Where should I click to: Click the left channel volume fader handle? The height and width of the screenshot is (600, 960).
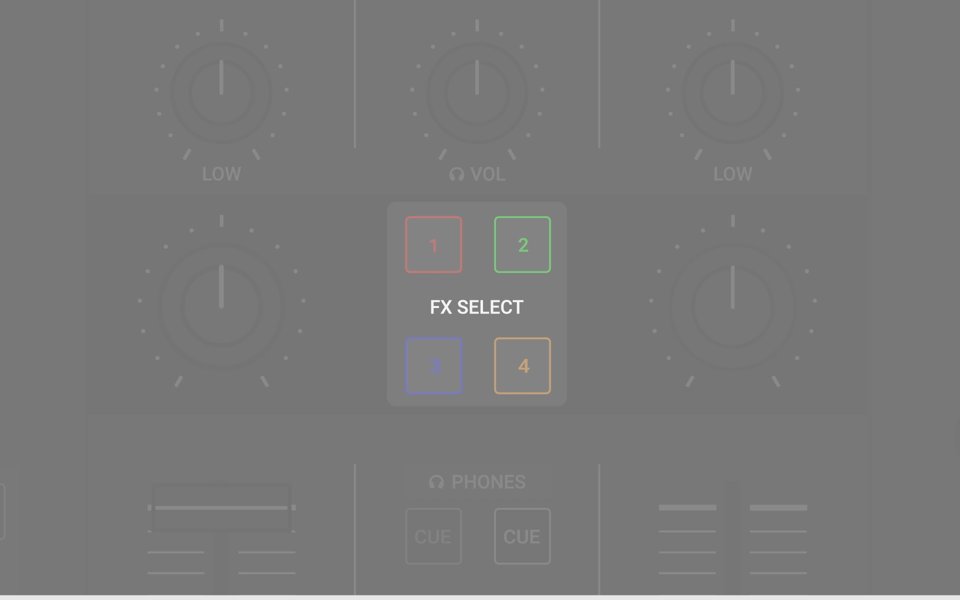(221, 508)
